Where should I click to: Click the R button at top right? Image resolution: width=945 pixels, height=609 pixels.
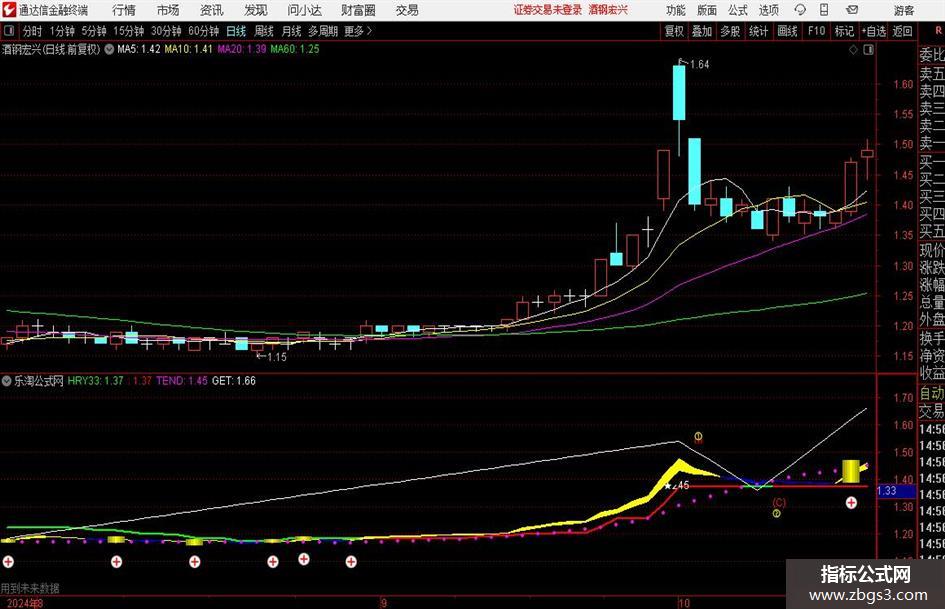[938, 30]
